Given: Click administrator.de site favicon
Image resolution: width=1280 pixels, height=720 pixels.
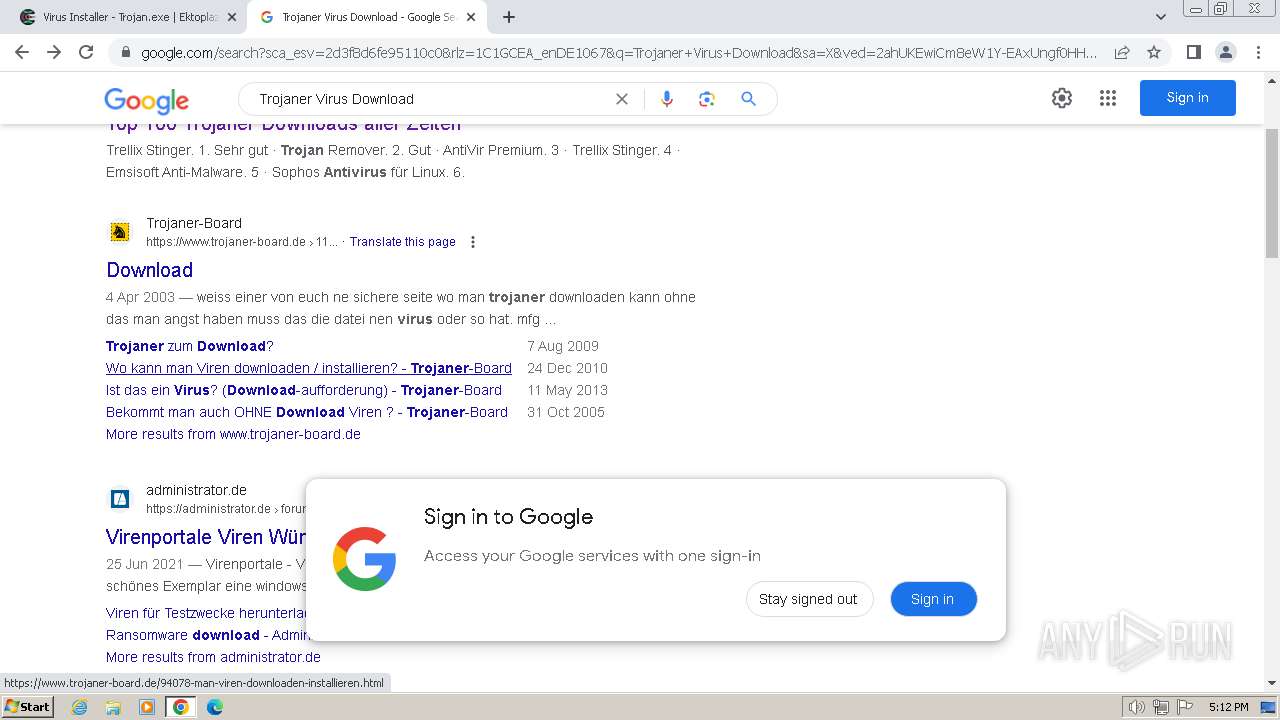Looking at the screenshot, I should coord(120,499).
